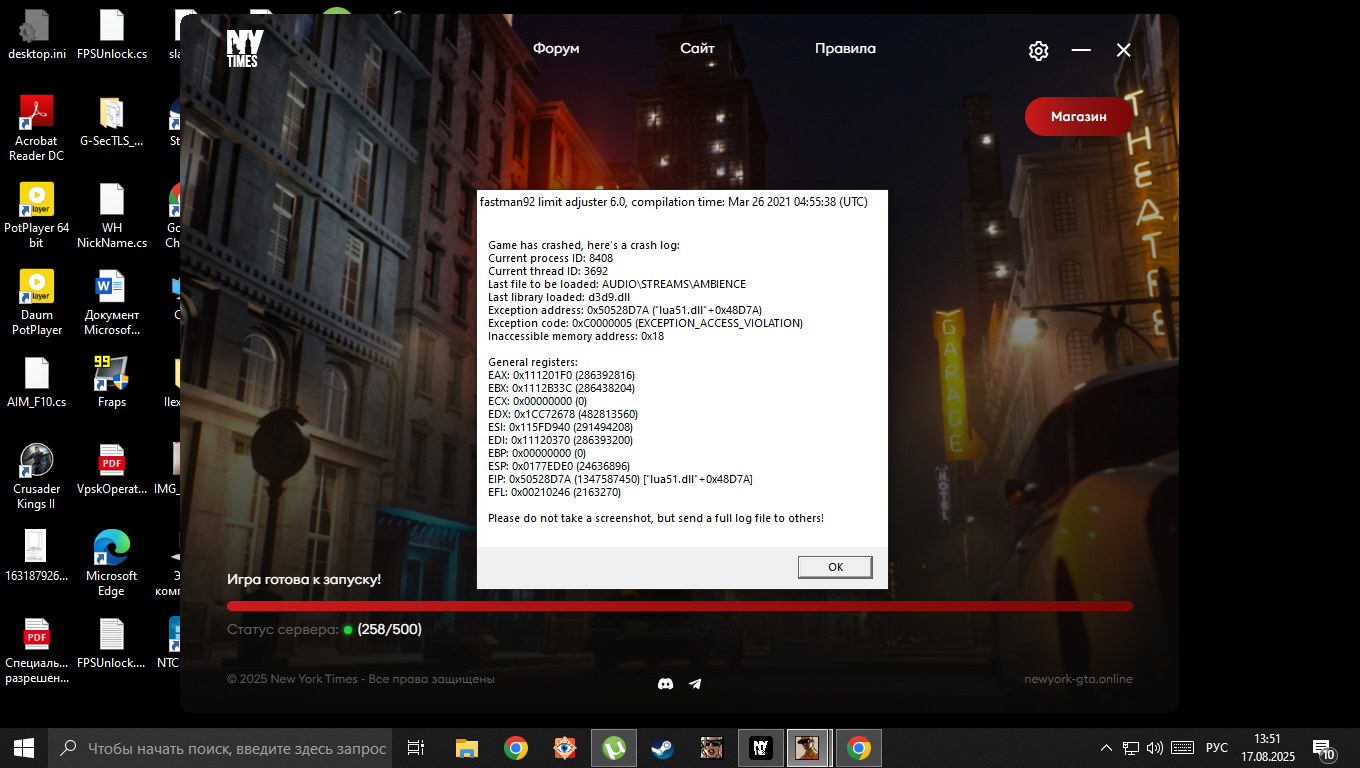Image resolution: width=1360 pixels, height=768 pixels.
Task: Click the NY Times launcher logo
Action: coord(242,49)
